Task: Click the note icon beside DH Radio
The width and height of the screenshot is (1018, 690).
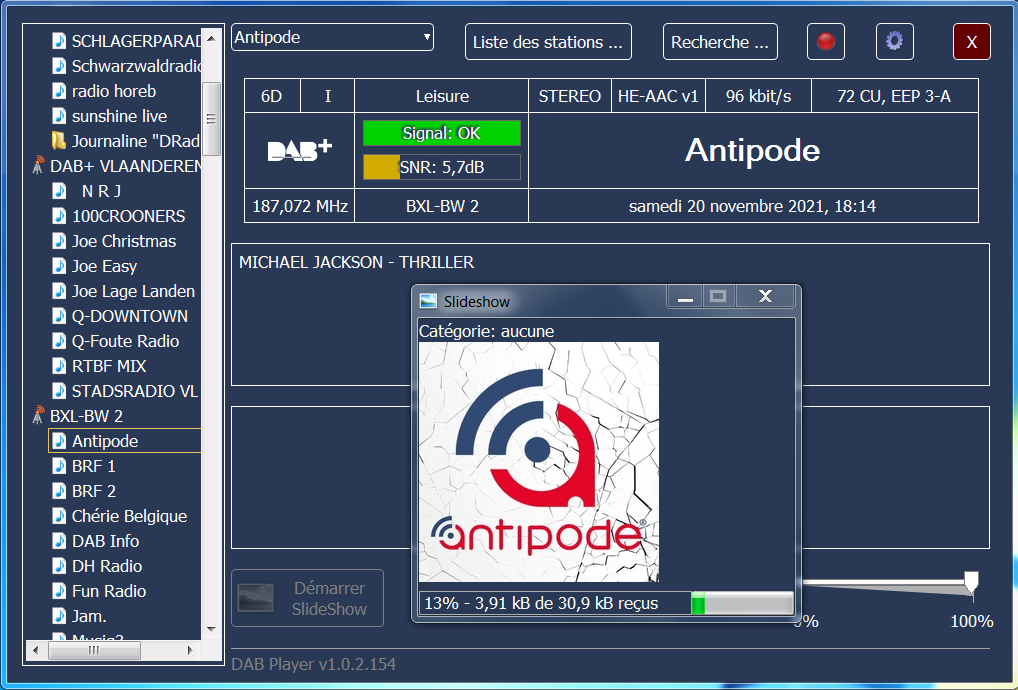Action: pyautogui.click(x=59, y=566)
